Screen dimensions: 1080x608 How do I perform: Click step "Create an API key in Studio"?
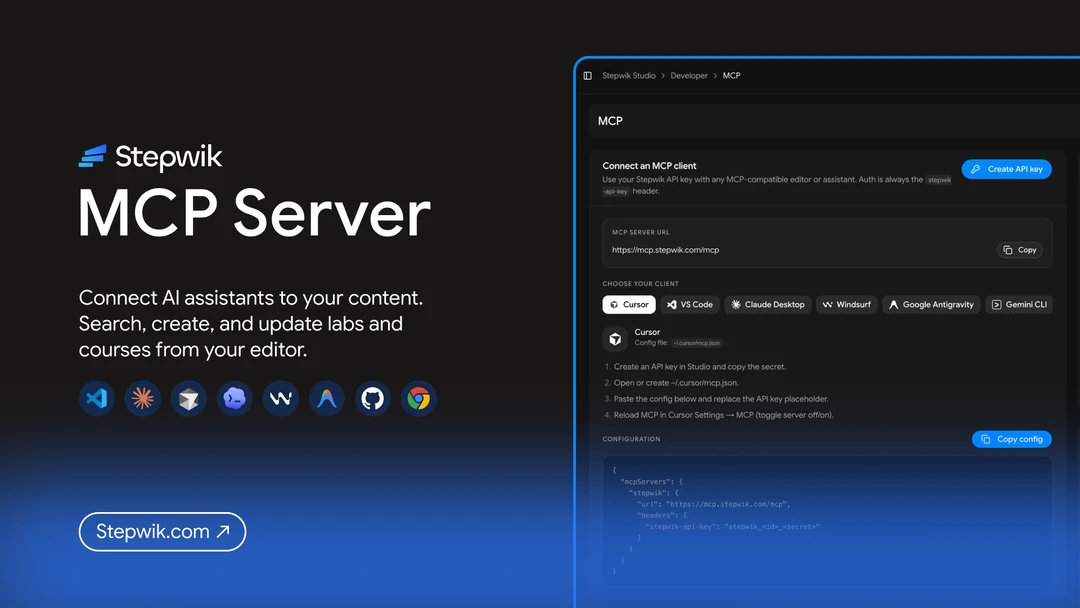[700, 367]
